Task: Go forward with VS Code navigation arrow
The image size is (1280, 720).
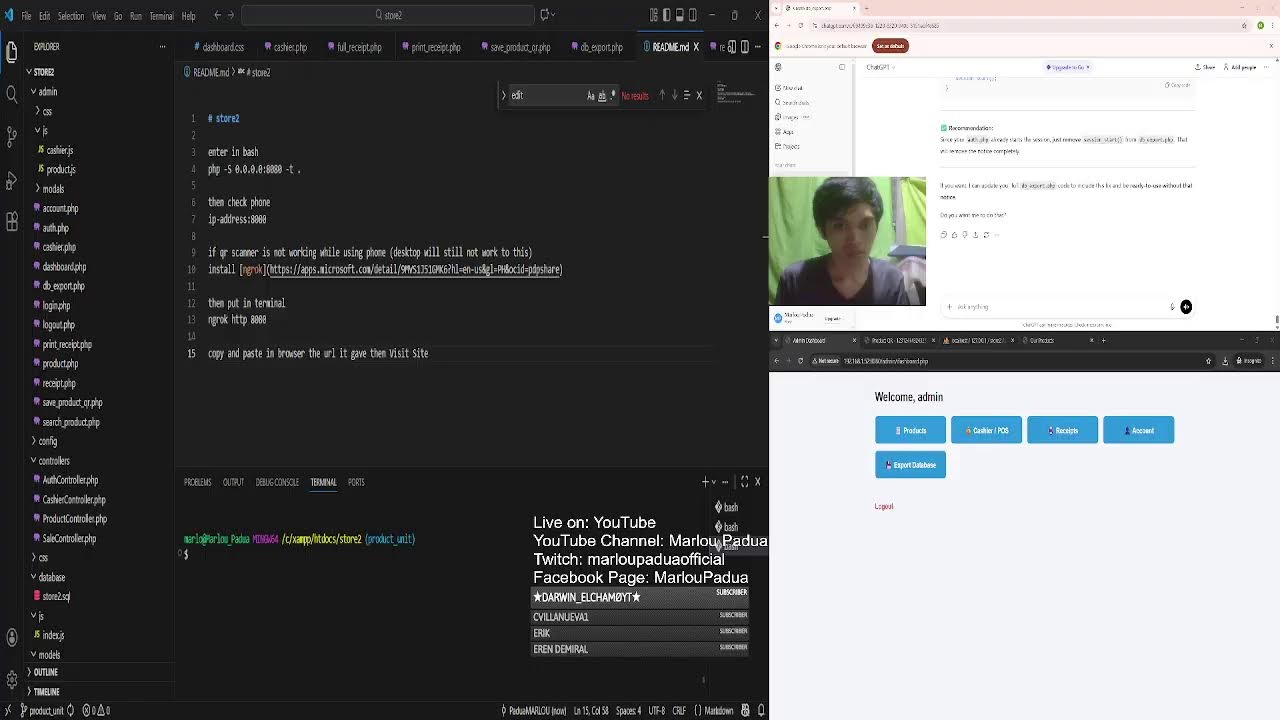Action: pos(231,15)
